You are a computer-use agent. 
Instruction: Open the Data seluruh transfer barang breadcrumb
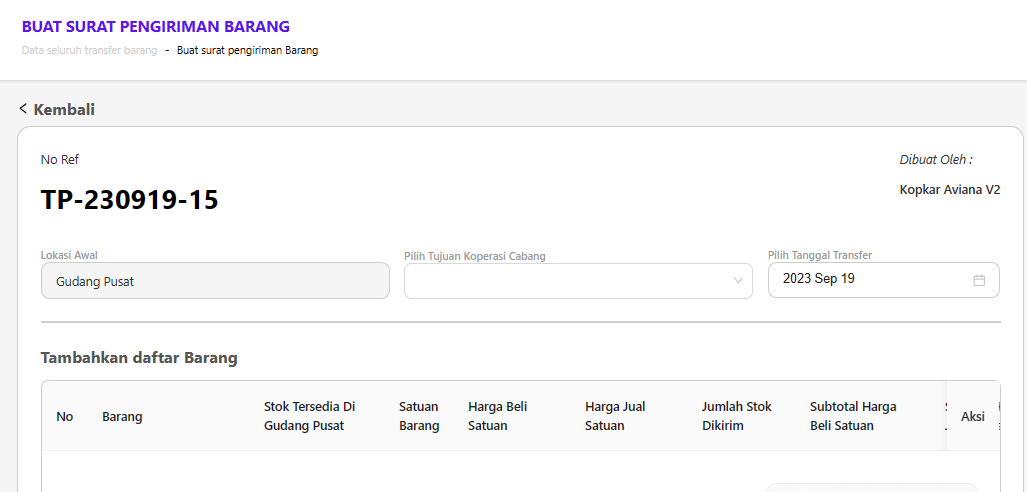(89, 50)
